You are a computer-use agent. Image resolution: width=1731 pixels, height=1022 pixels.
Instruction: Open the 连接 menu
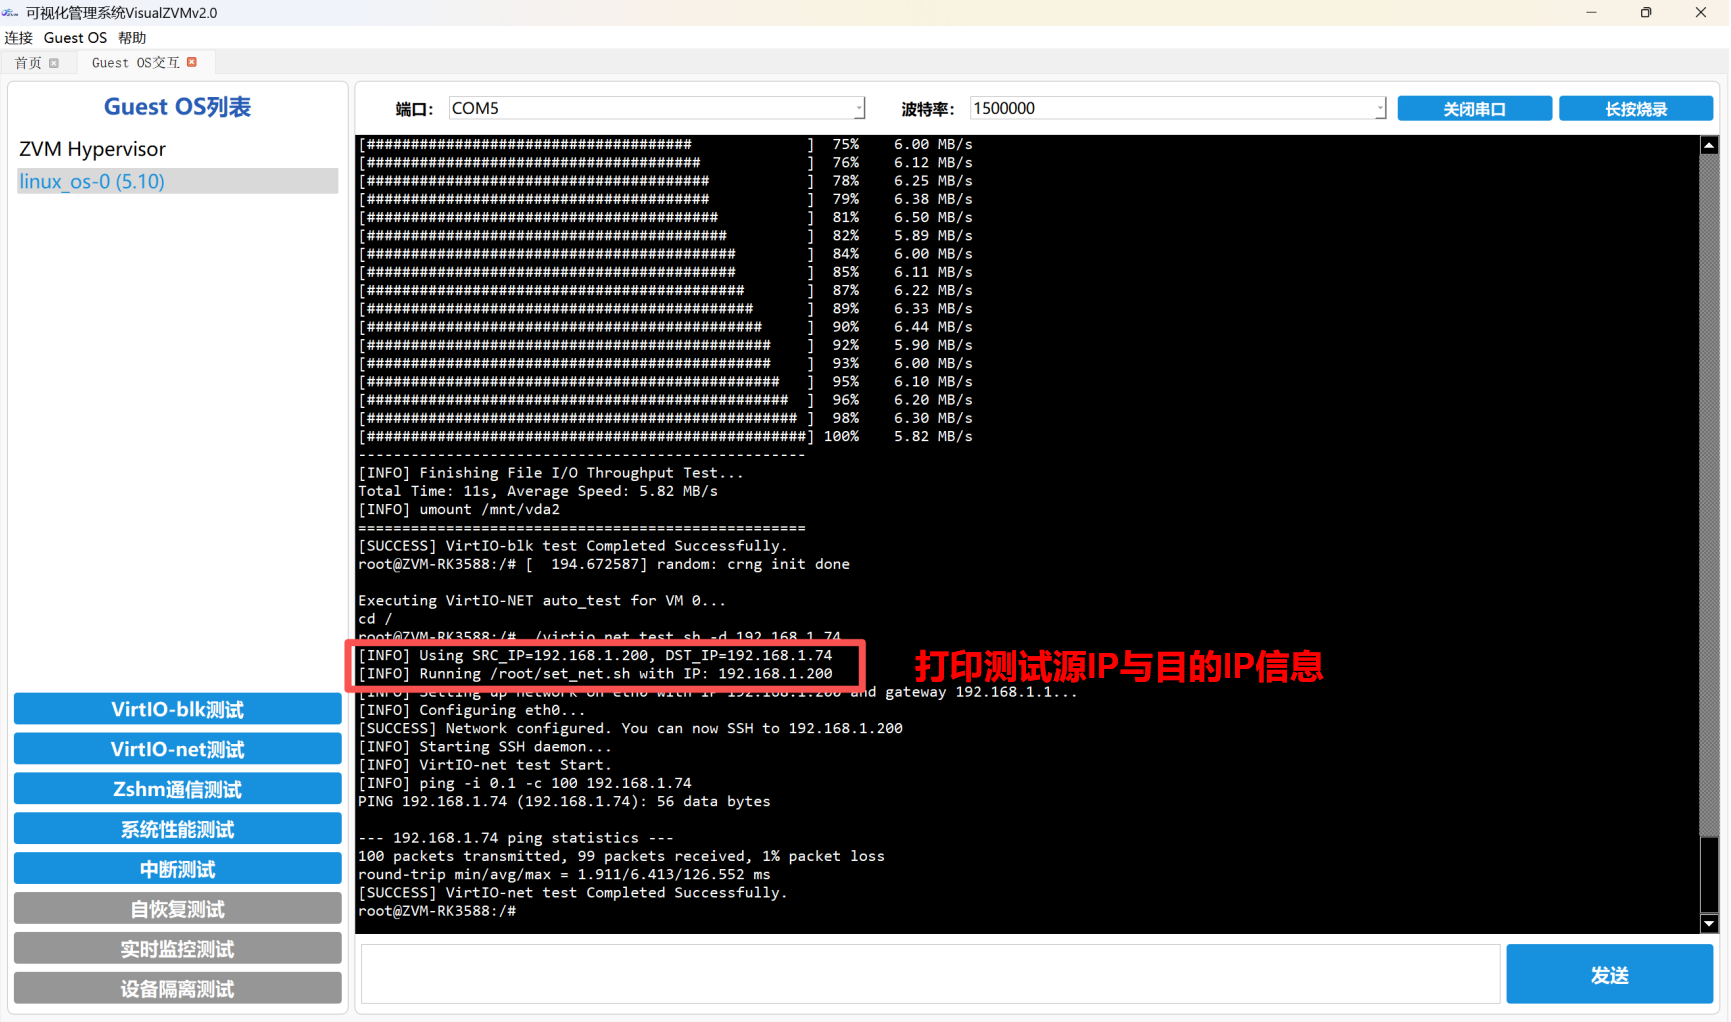tap(18, 38)
